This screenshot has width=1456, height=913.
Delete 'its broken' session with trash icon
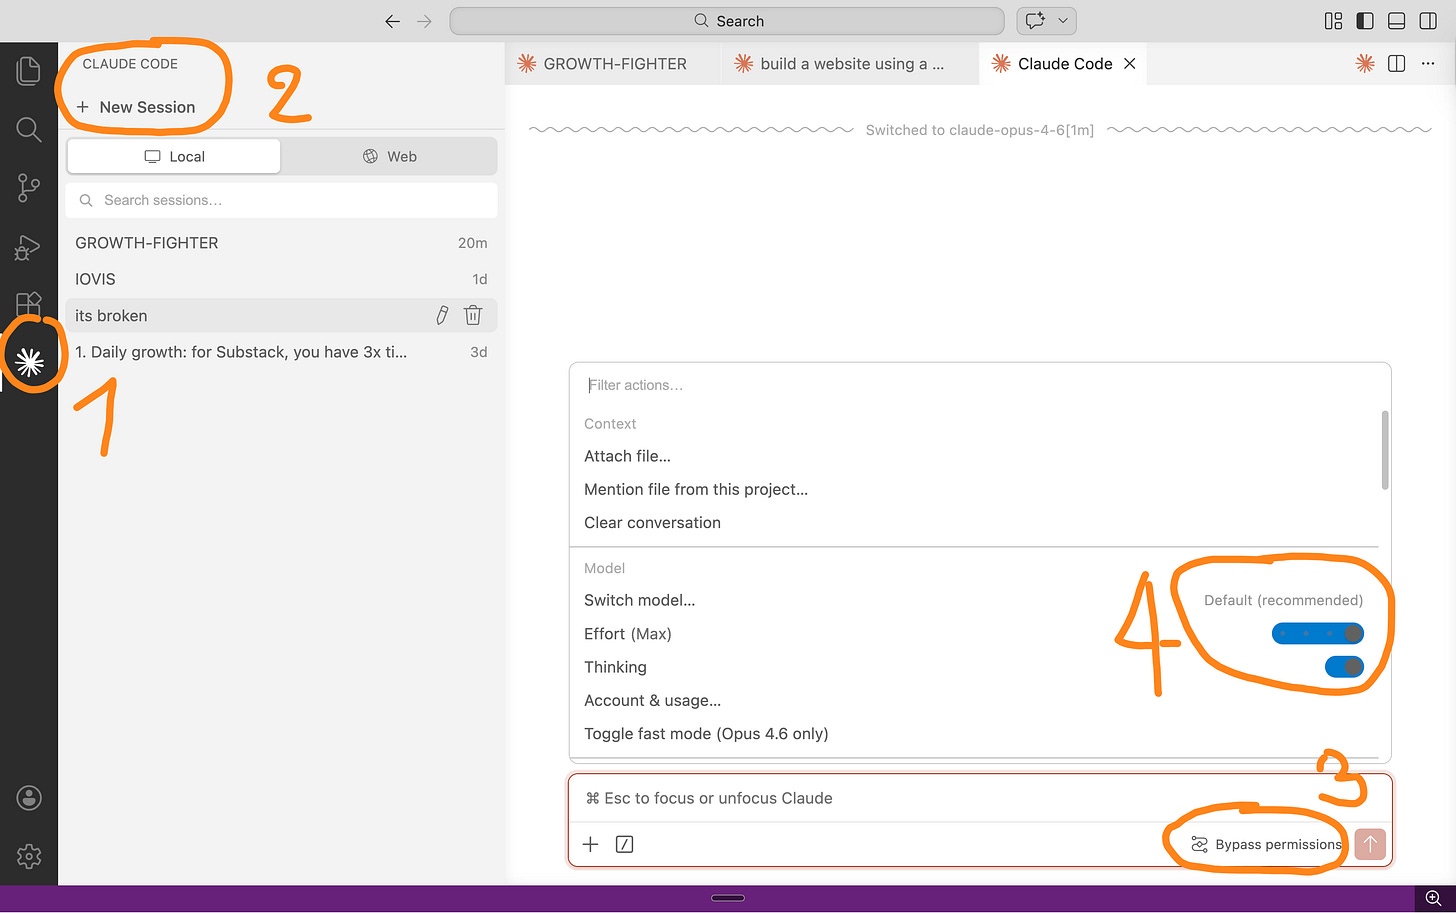coord(473,315)
